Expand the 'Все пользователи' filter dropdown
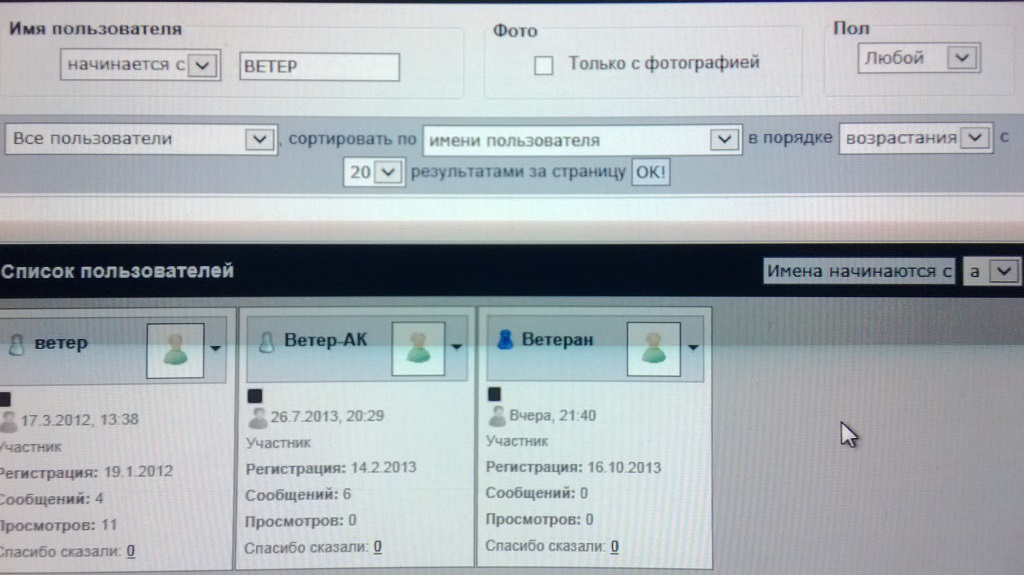This screenshot has width=1024, height=575. pos(259,140)
